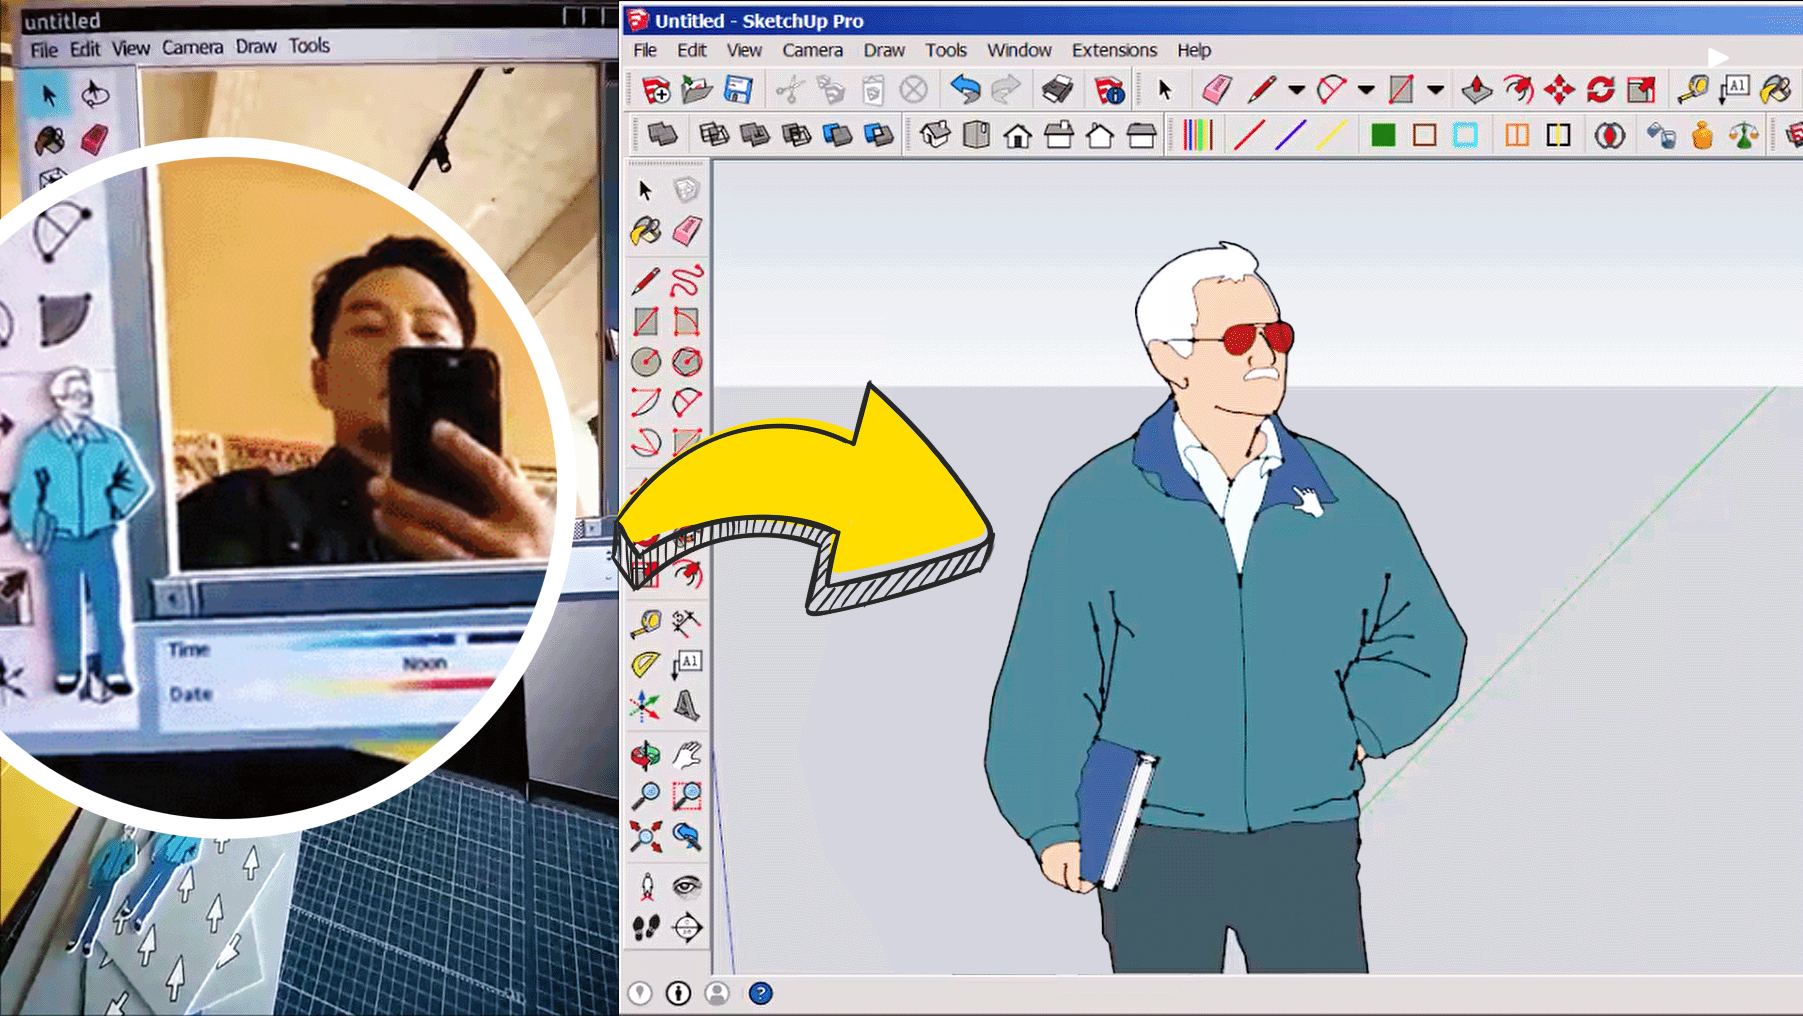Click the Save floppy disk icon
Image resolution: width=1803 pixels, height=1016 pixels.
(738, 90)
